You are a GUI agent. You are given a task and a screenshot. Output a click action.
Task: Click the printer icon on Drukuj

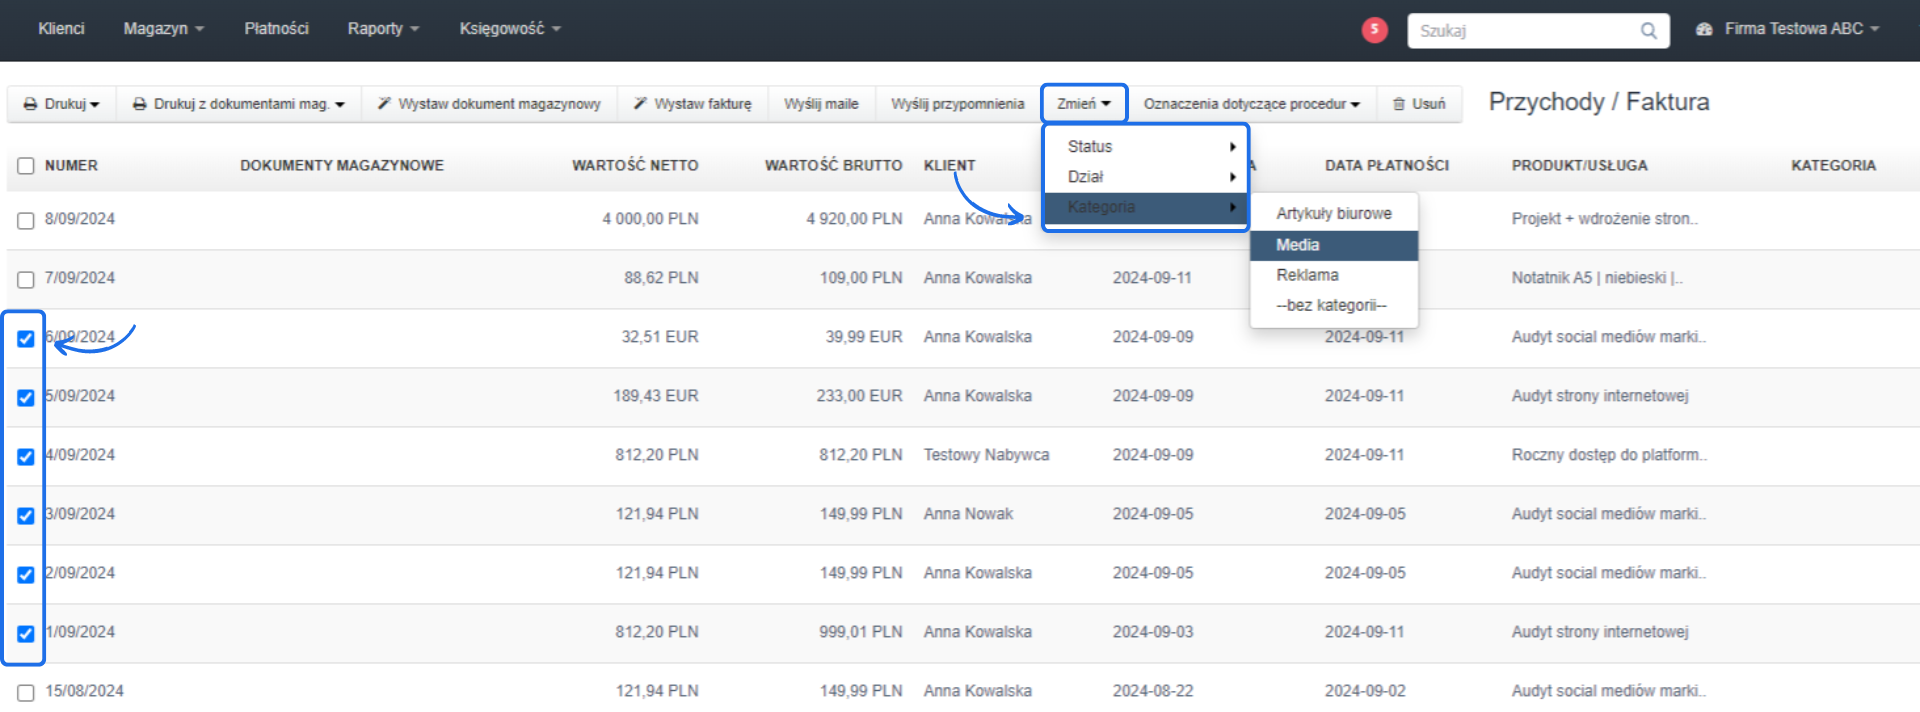31,104
